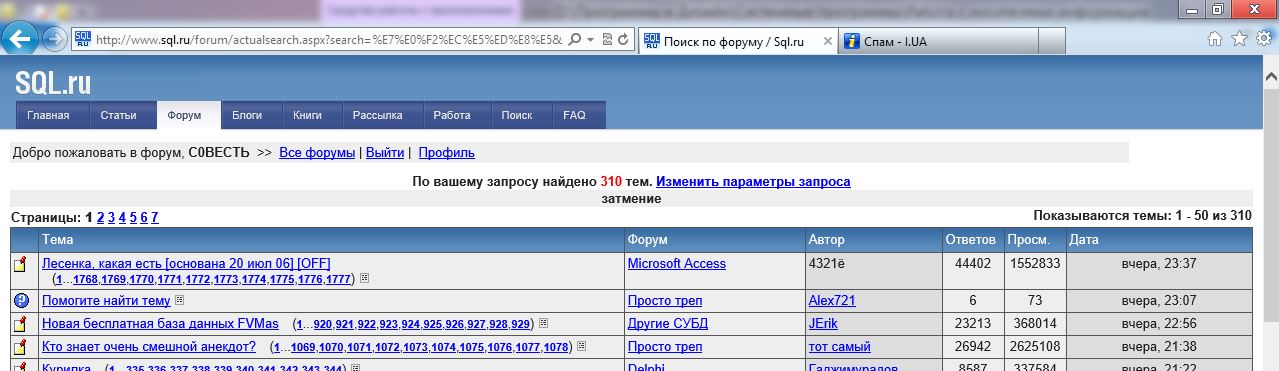The height and width of the screenshot is (371, 1279).
Task: Go to results page 7
Action: coord(155,217)
